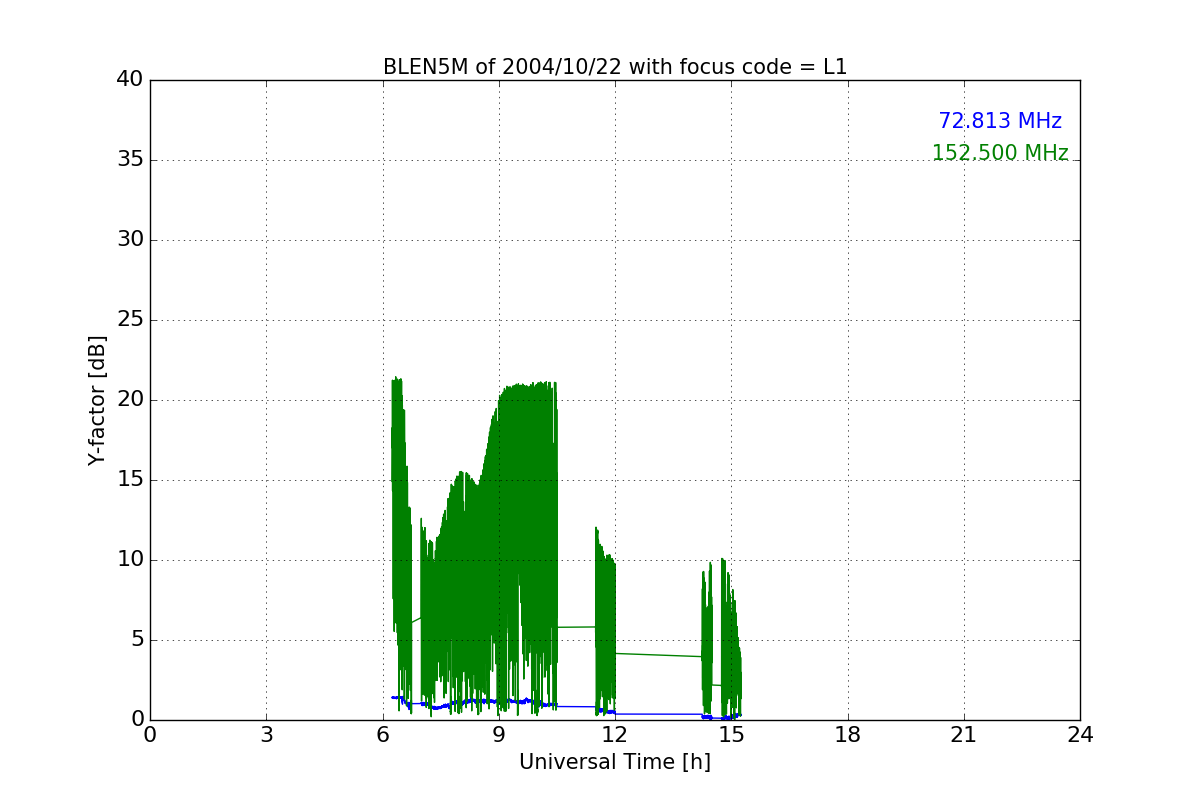Click the x-axis tick label '9'

499,735
